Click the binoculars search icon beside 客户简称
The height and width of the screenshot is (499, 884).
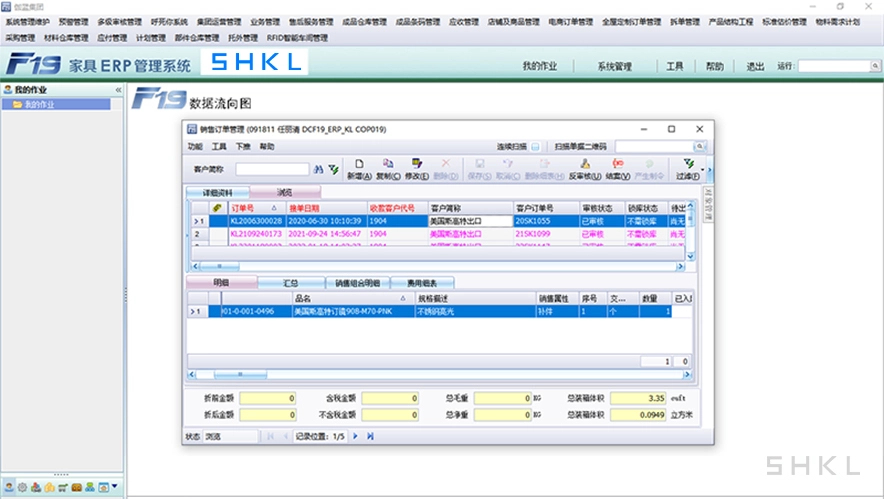point(319,169)
